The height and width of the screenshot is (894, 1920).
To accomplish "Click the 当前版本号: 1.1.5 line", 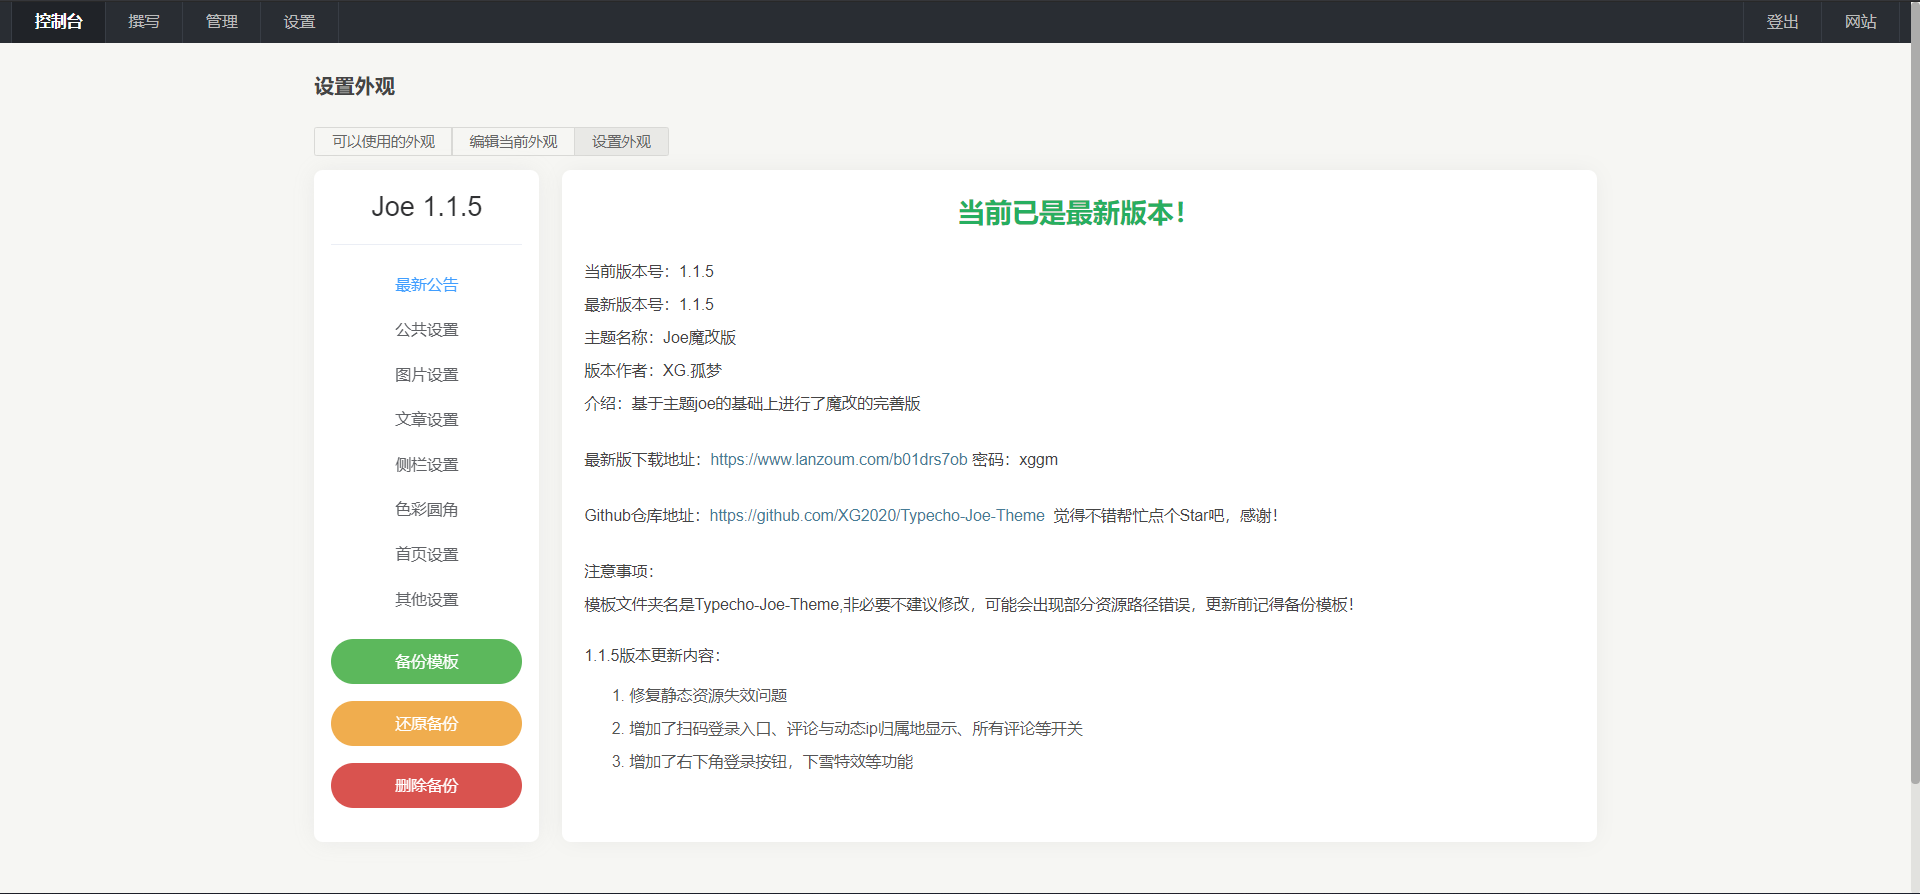I will coord(649,272).
